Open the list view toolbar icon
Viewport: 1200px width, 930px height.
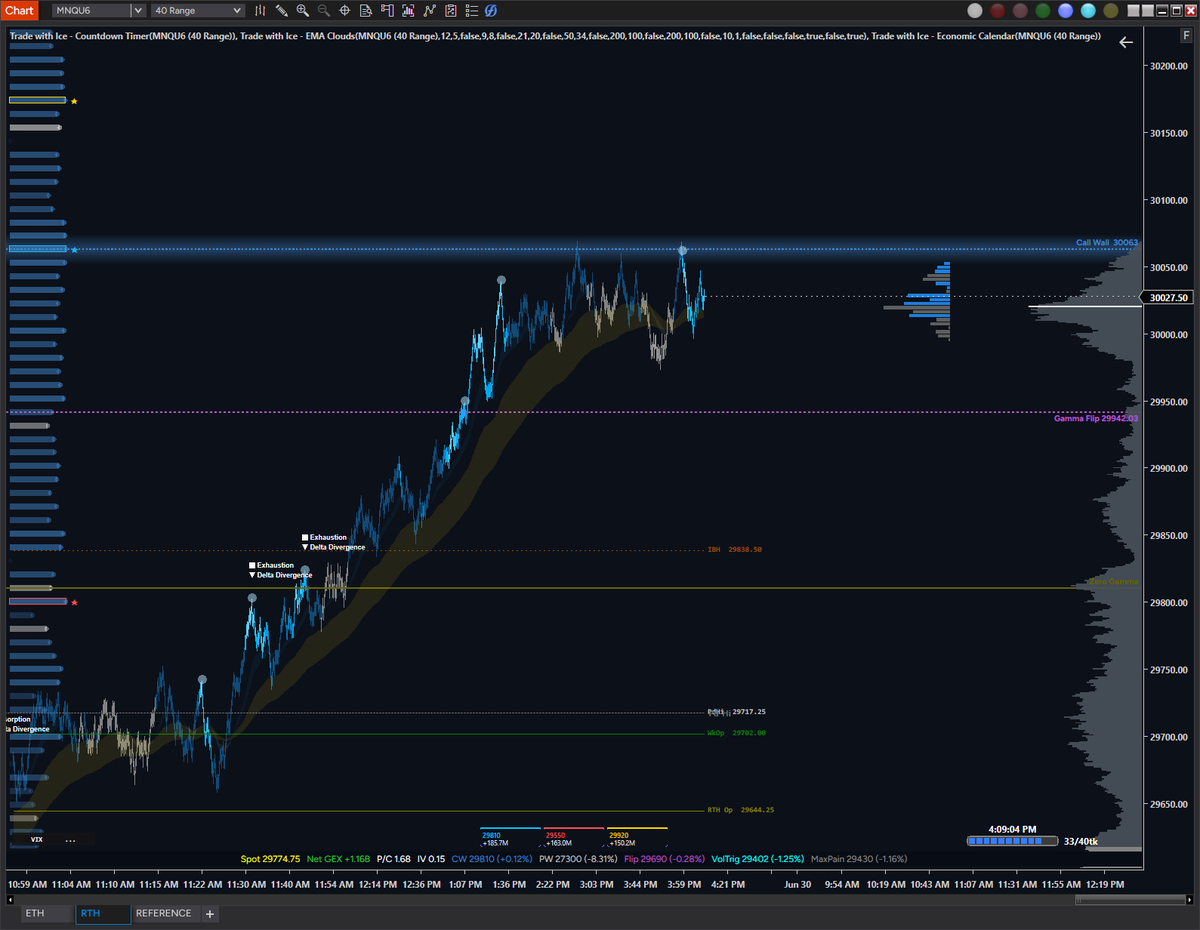472,10
